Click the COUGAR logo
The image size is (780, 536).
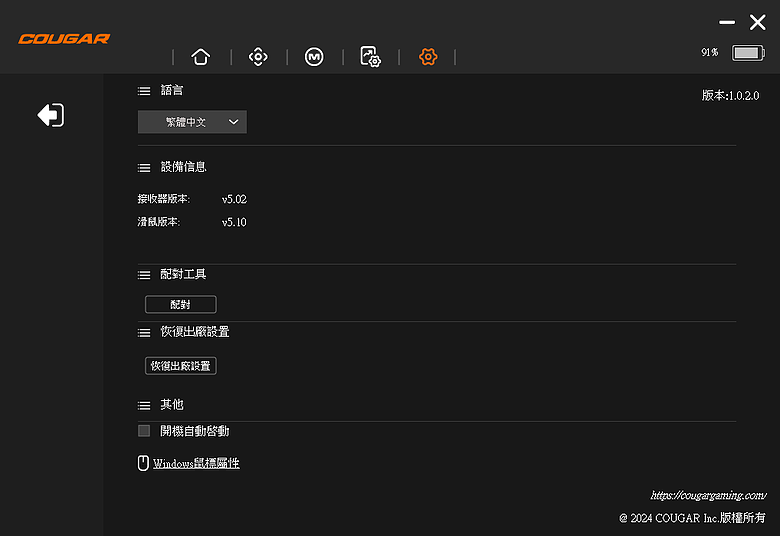point(64,39)
